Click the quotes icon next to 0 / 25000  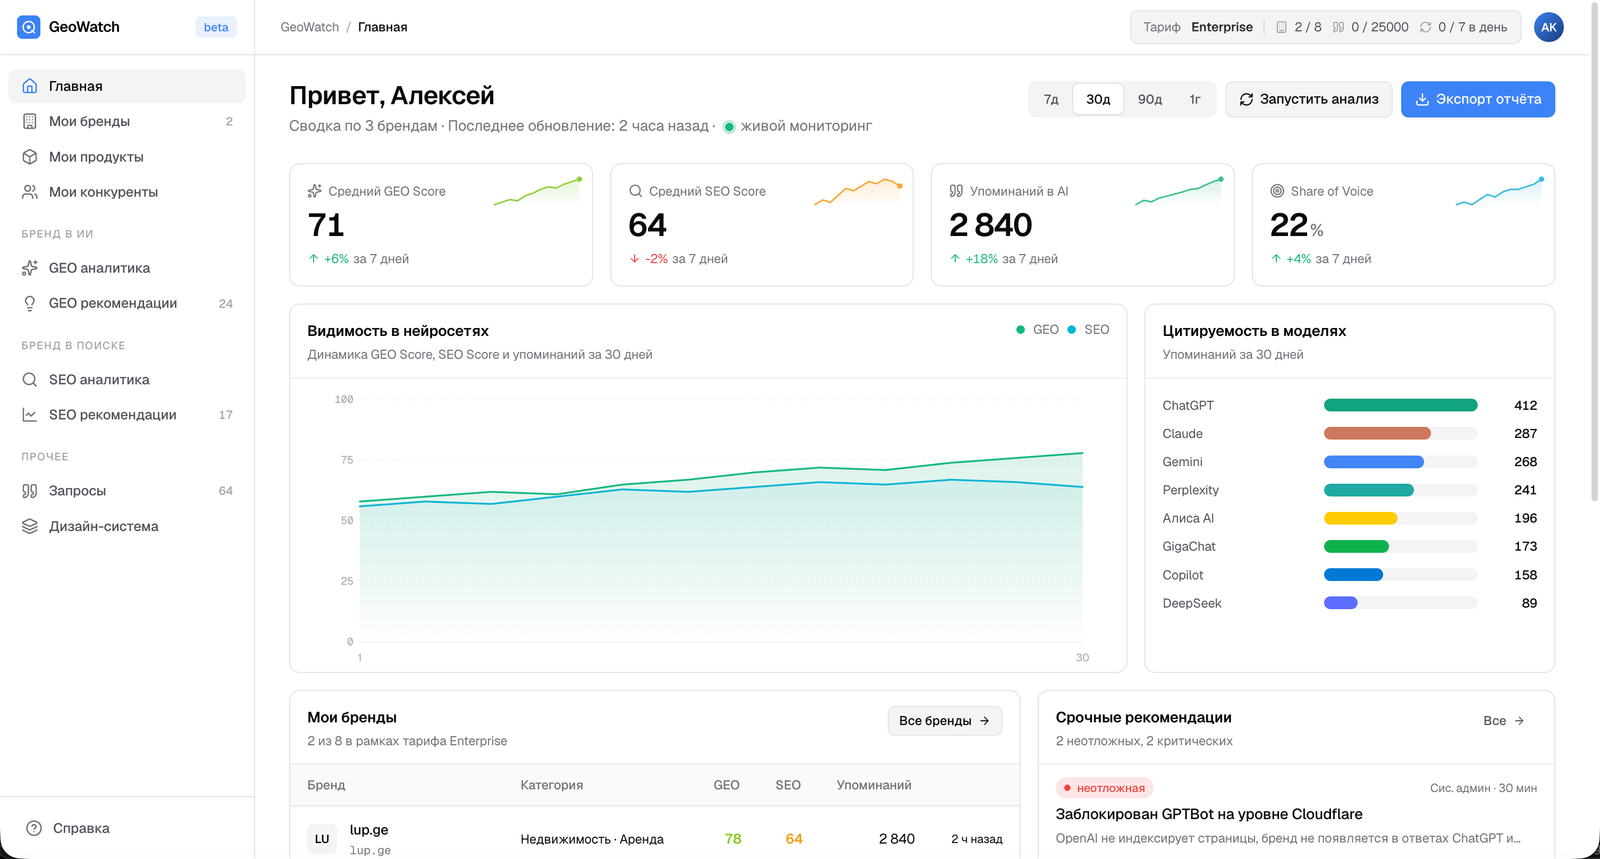[x=1338, y=27]
